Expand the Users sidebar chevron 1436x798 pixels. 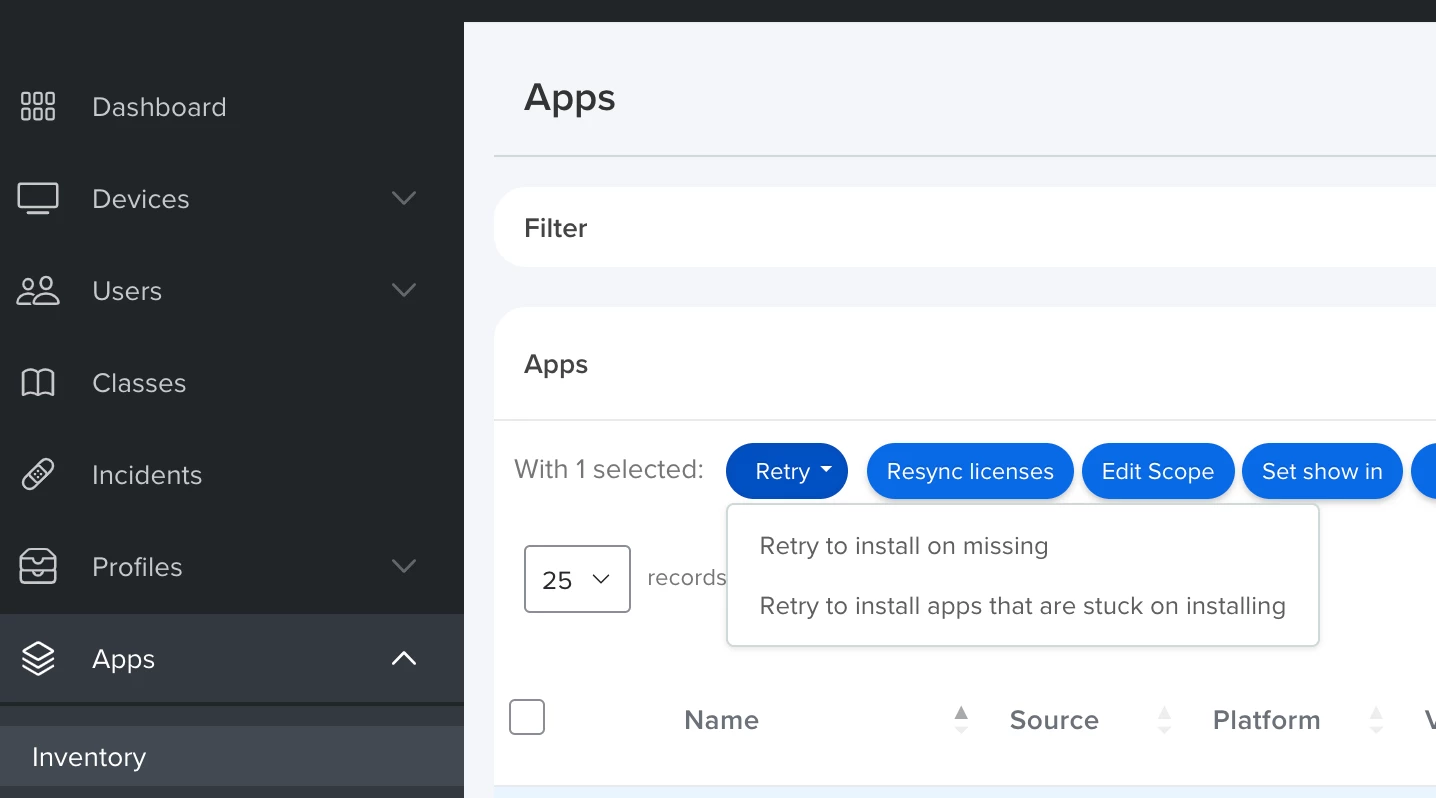click(404, 290)
